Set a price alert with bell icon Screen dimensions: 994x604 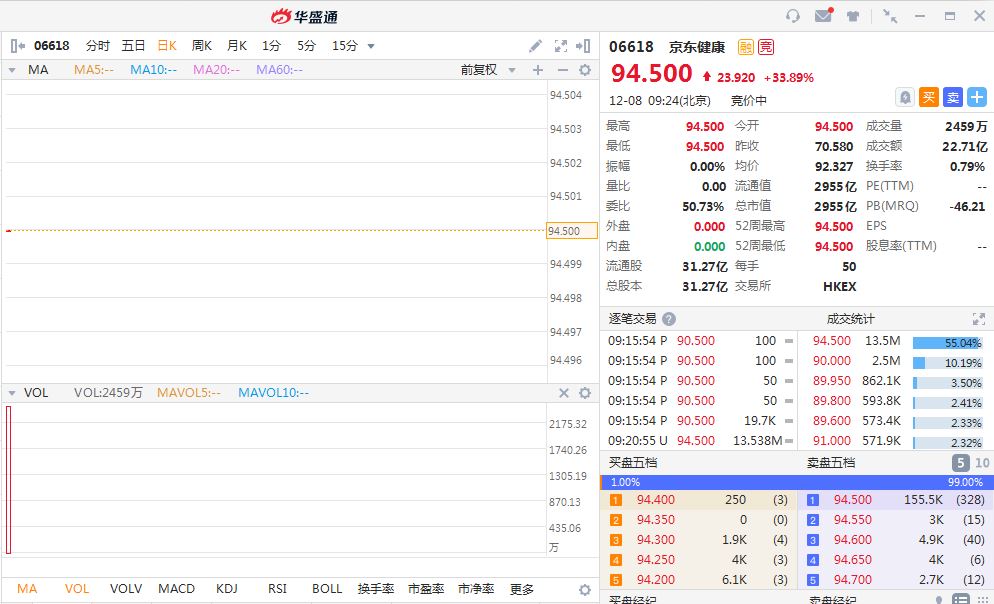coord(904,97)
